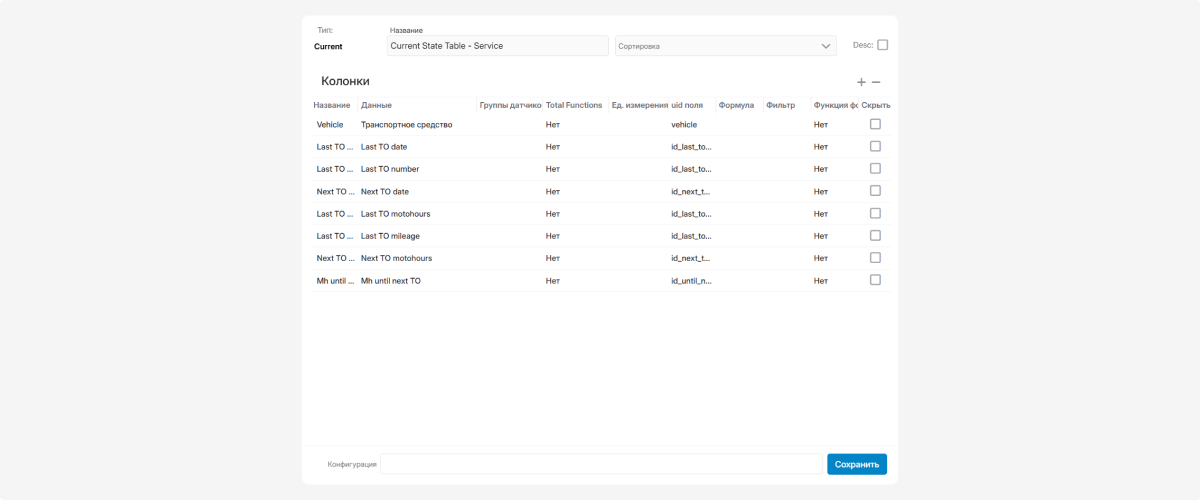Screen dimensions: 1200x500
Task: Click the Функция column header
Action: coord(836,105)
